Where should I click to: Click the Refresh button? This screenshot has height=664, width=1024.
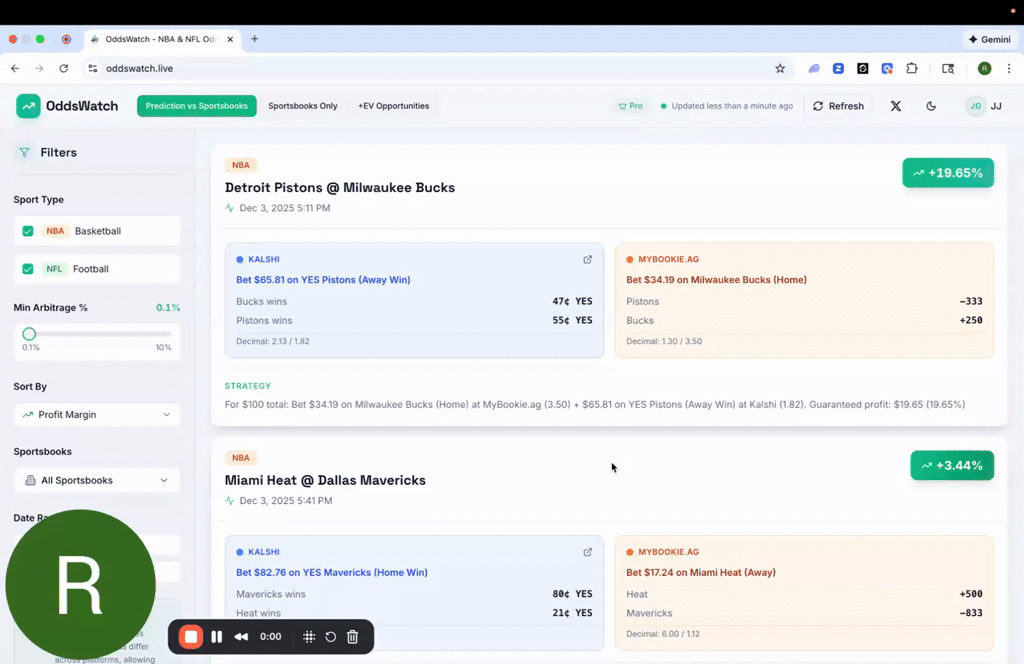838,106
